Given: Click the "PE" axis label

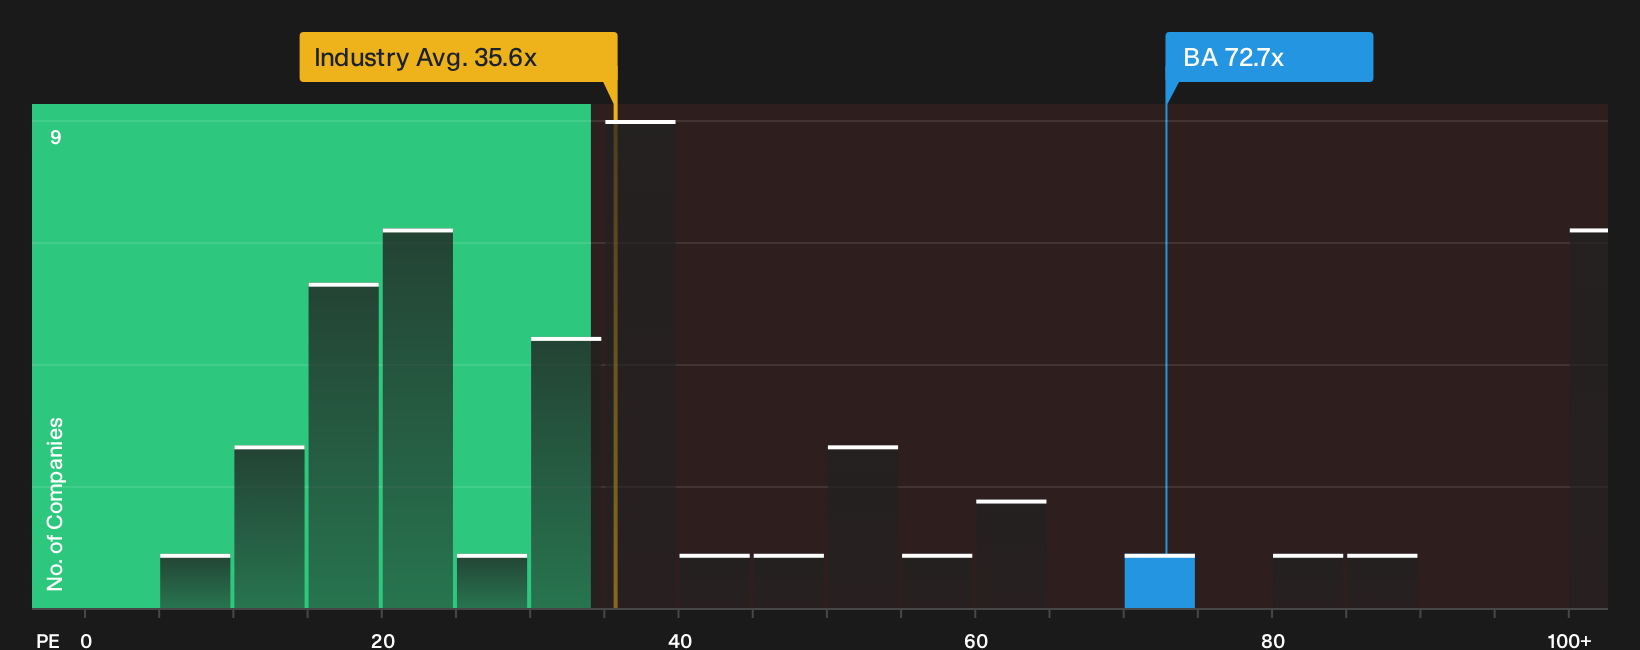Looking at the screenshot, I should coord(48,640).
